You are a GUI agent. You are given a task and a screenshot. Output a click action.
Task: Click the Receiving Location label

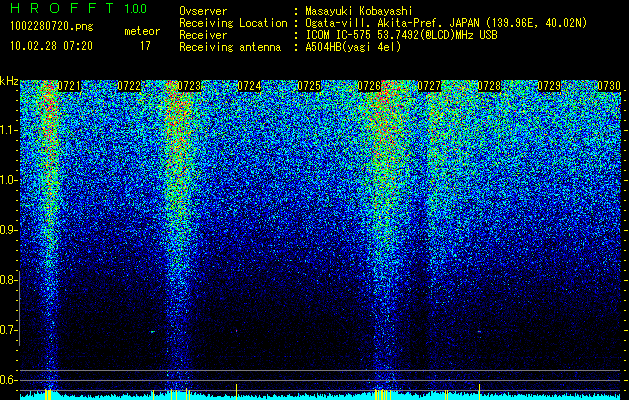coord(233,23)
